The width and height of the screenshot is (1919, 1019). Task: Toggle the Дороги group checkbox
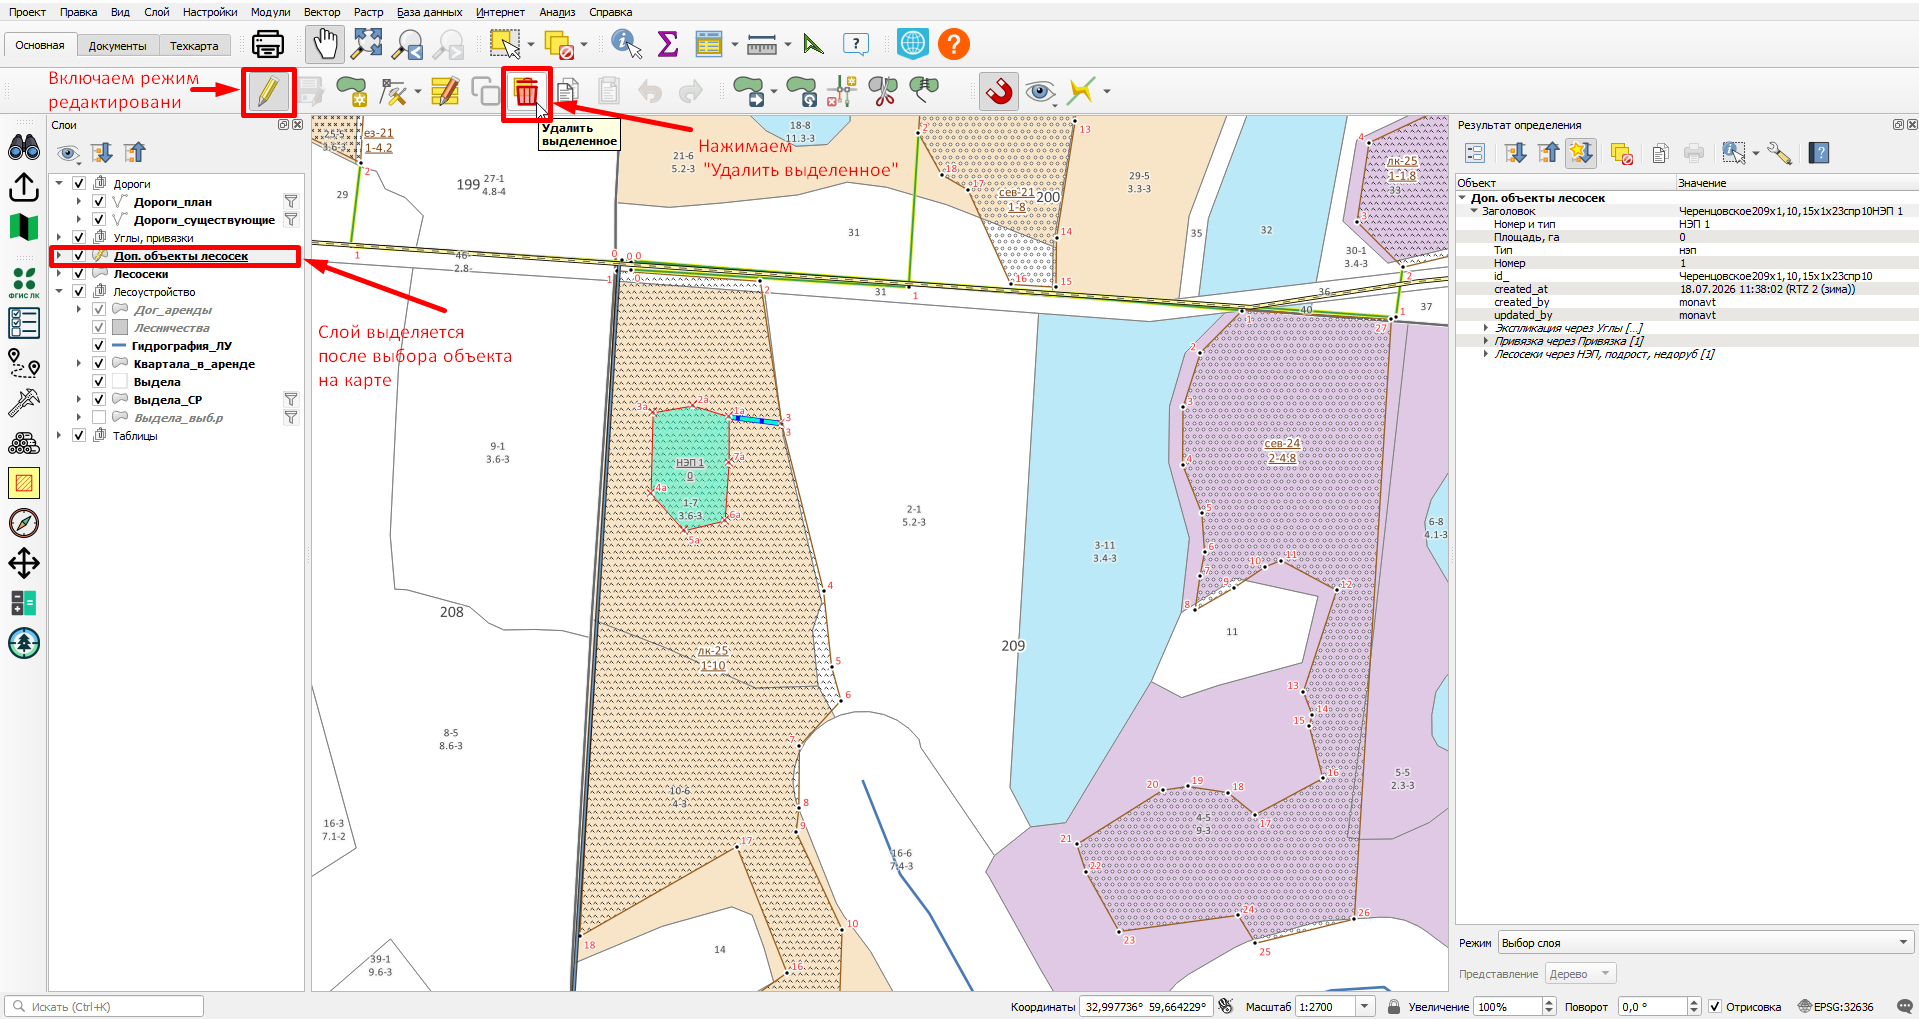pyautogui.click(x=79, y=184)
